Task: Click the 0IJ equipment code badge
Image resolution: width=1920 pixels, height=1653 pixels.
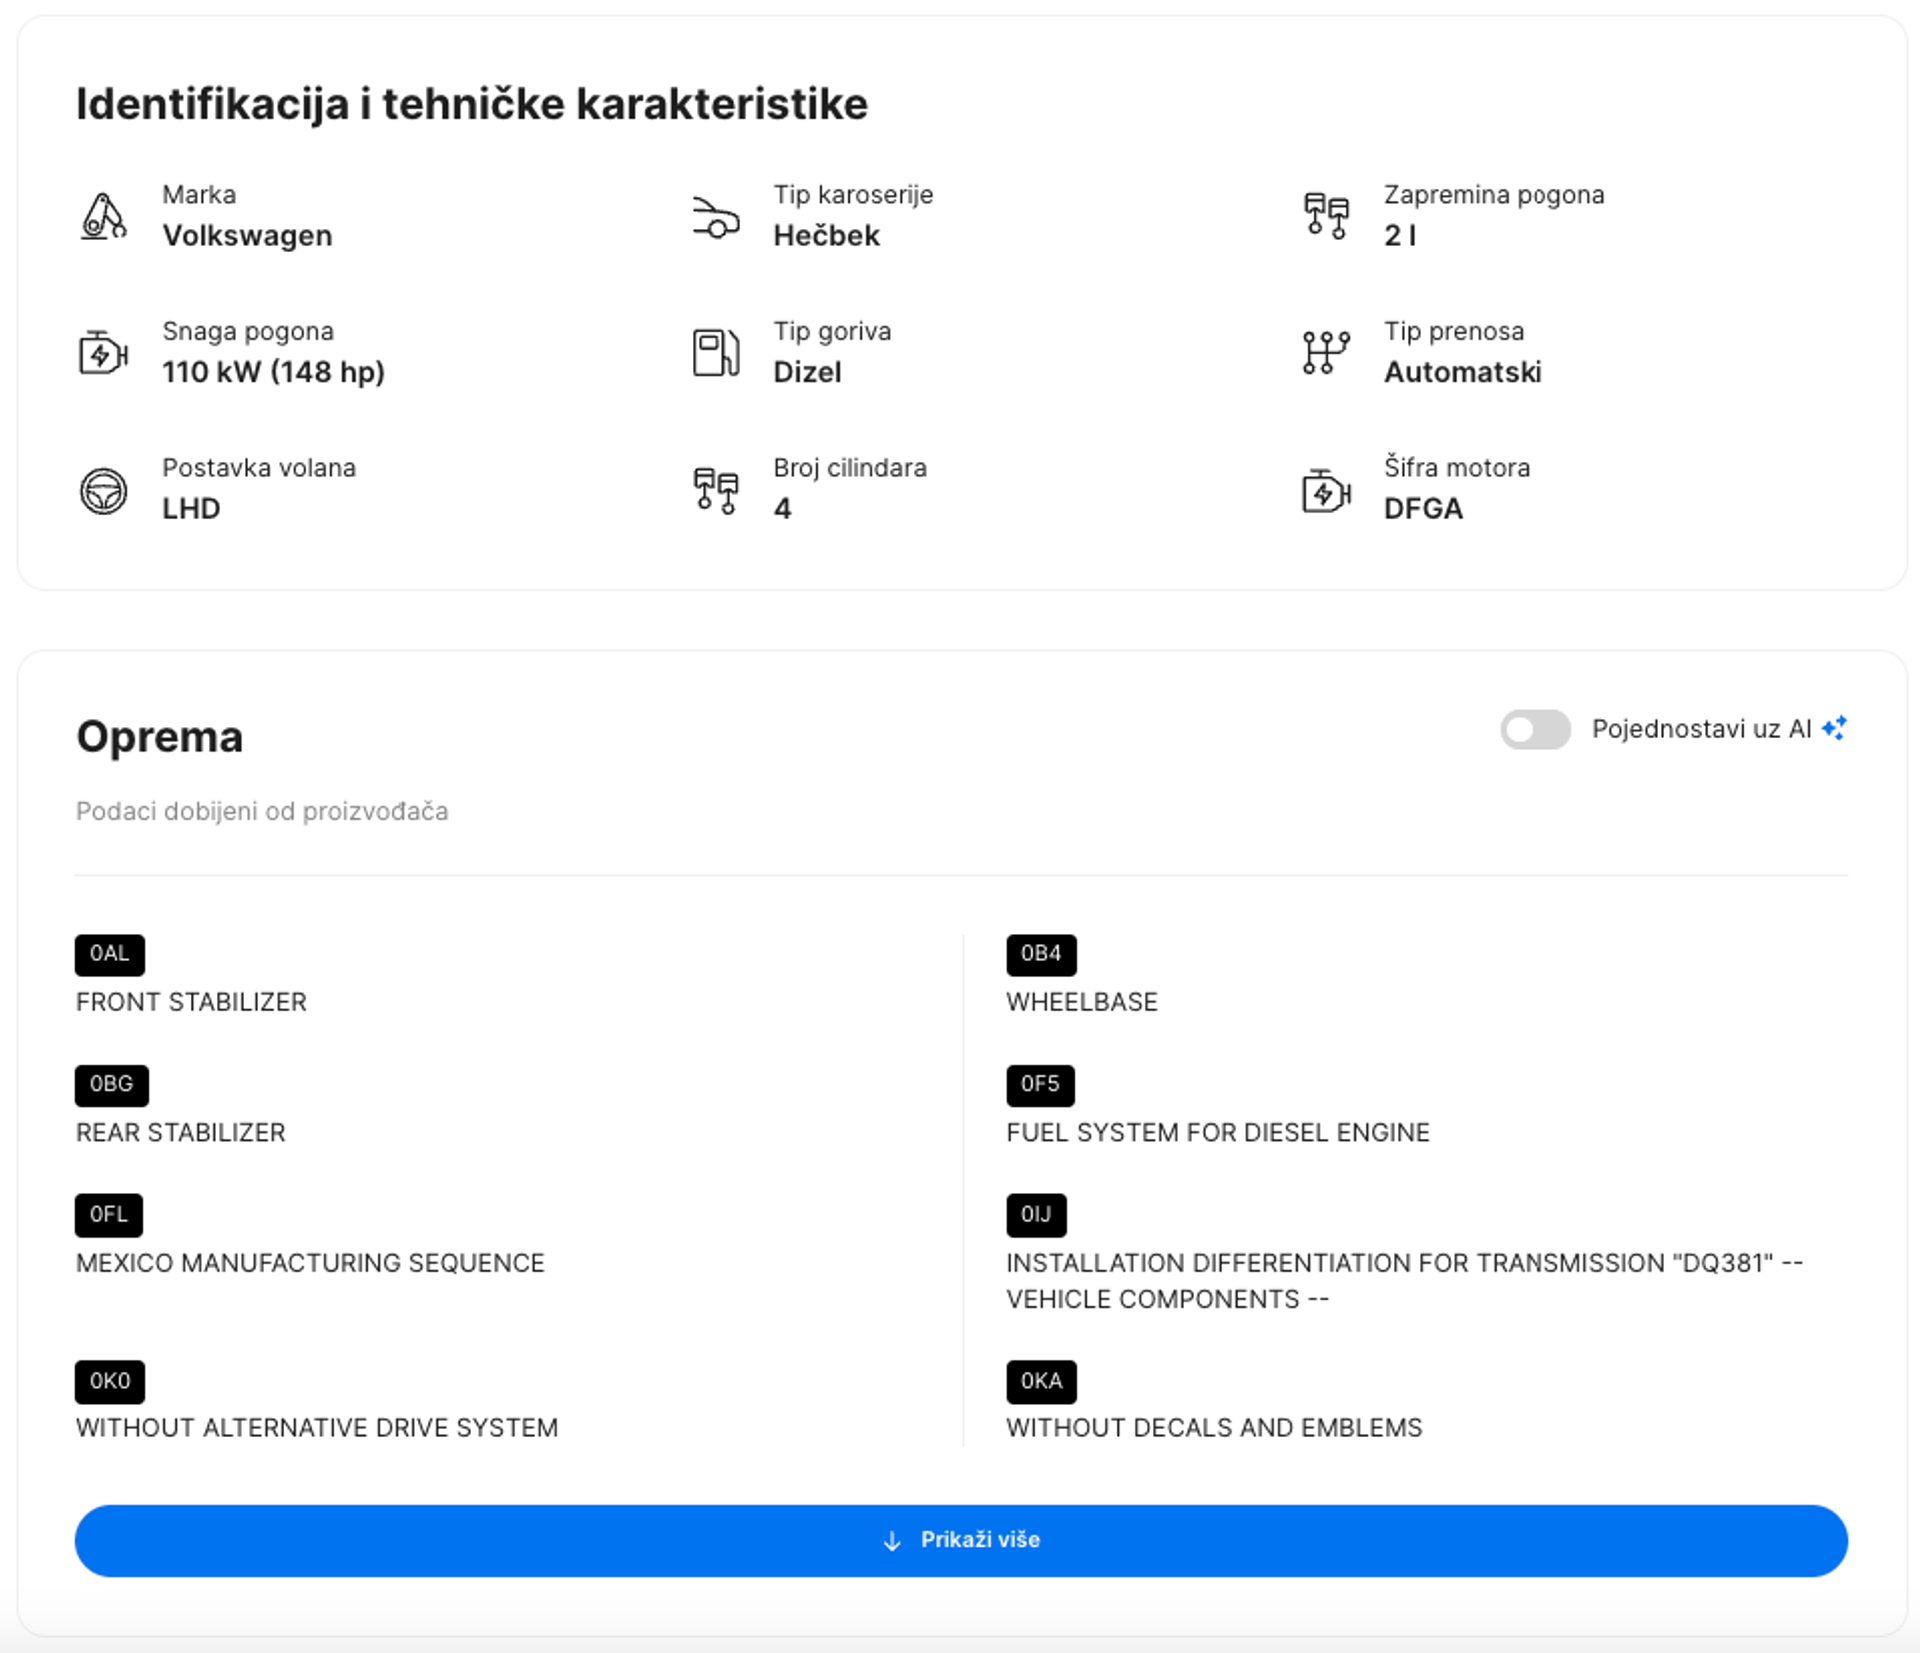Action: [1036, 1215]
